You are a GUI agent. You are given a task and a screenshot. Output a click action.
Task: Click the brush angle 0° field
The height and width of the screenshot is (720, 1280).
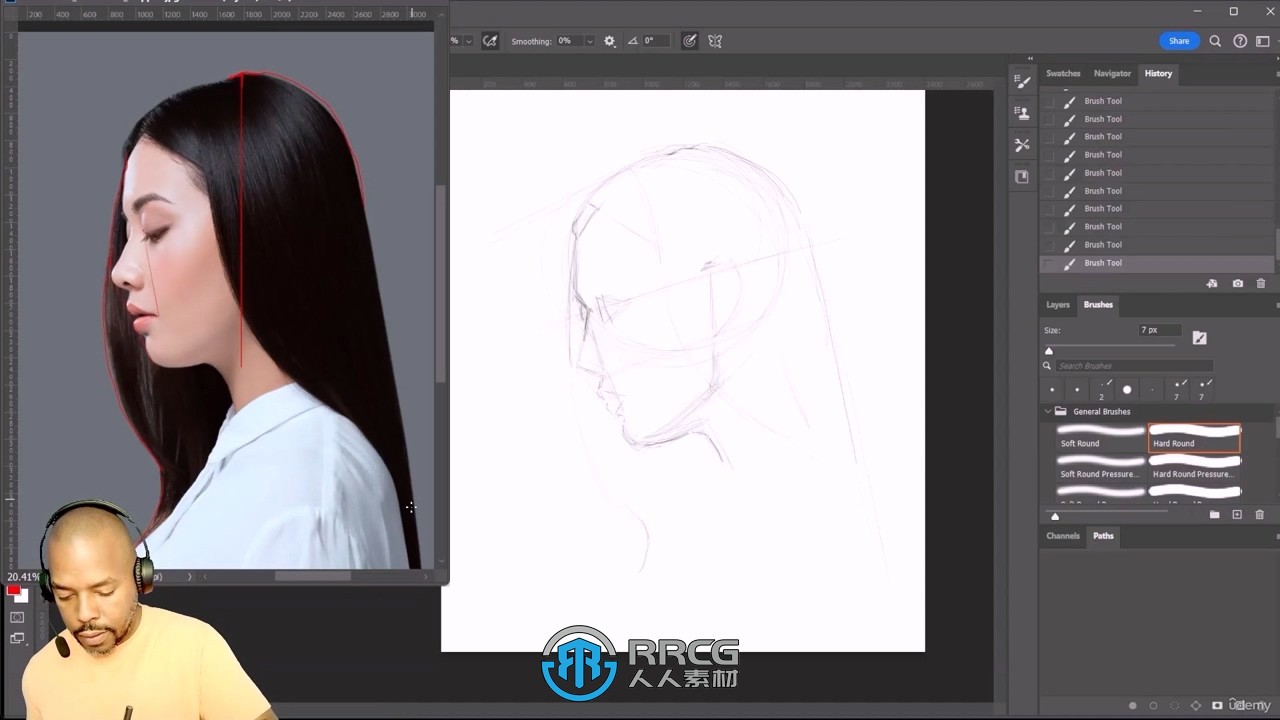pos(657,41)
